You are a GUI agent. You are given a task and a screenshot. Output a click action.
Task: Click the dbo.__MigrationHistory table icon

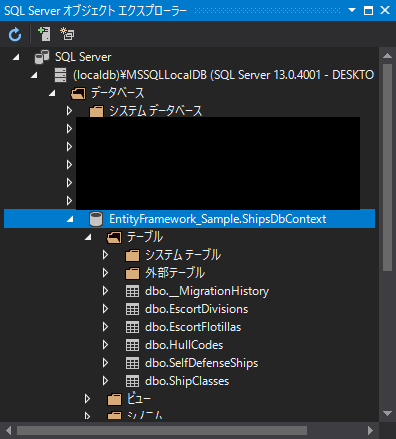pos(132,291)
